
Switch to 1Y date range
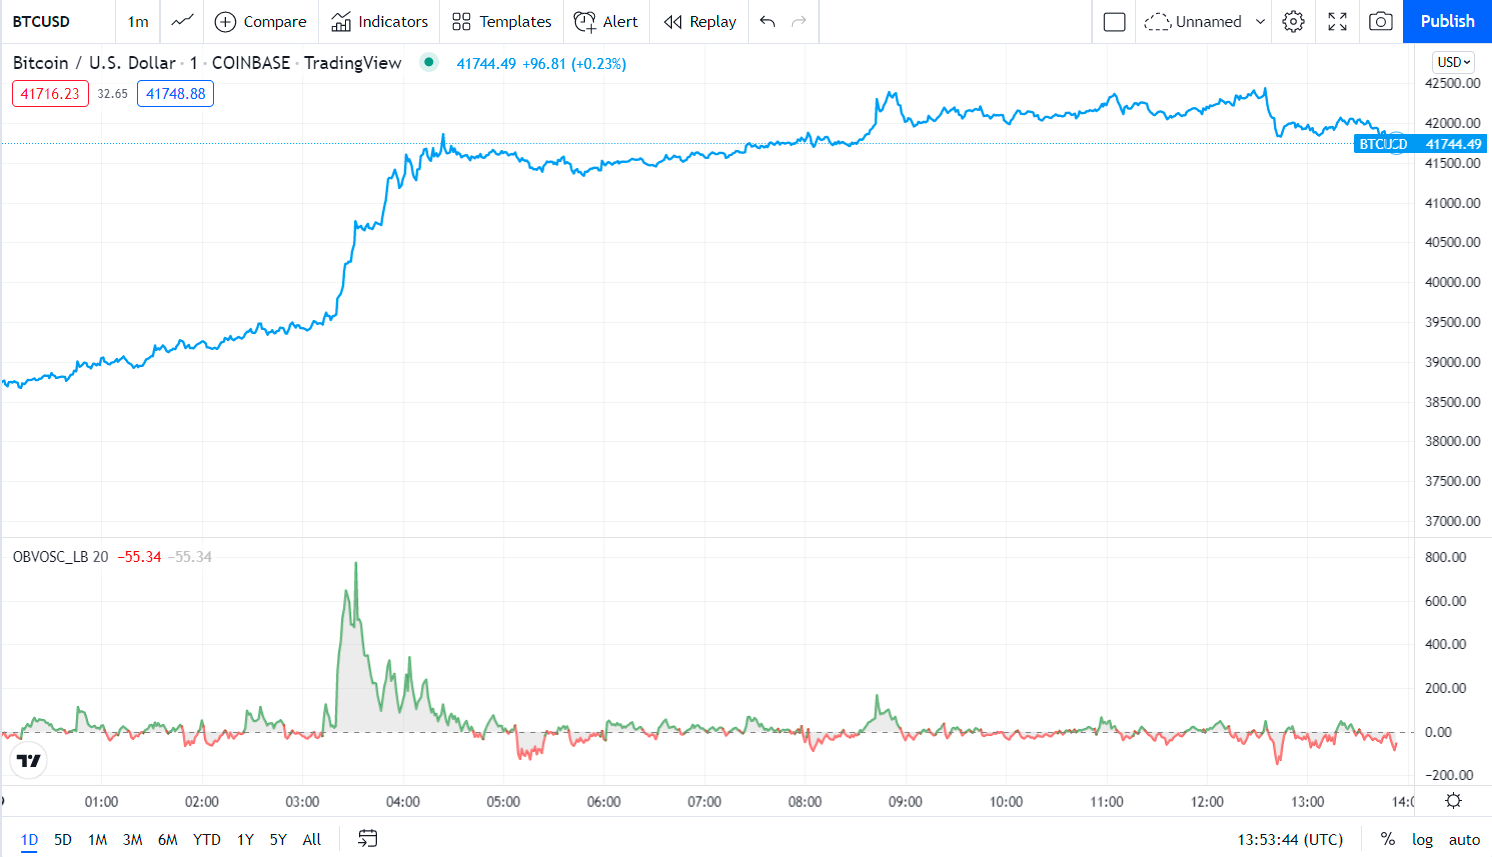pyautogui.click(x=245, y=839)
